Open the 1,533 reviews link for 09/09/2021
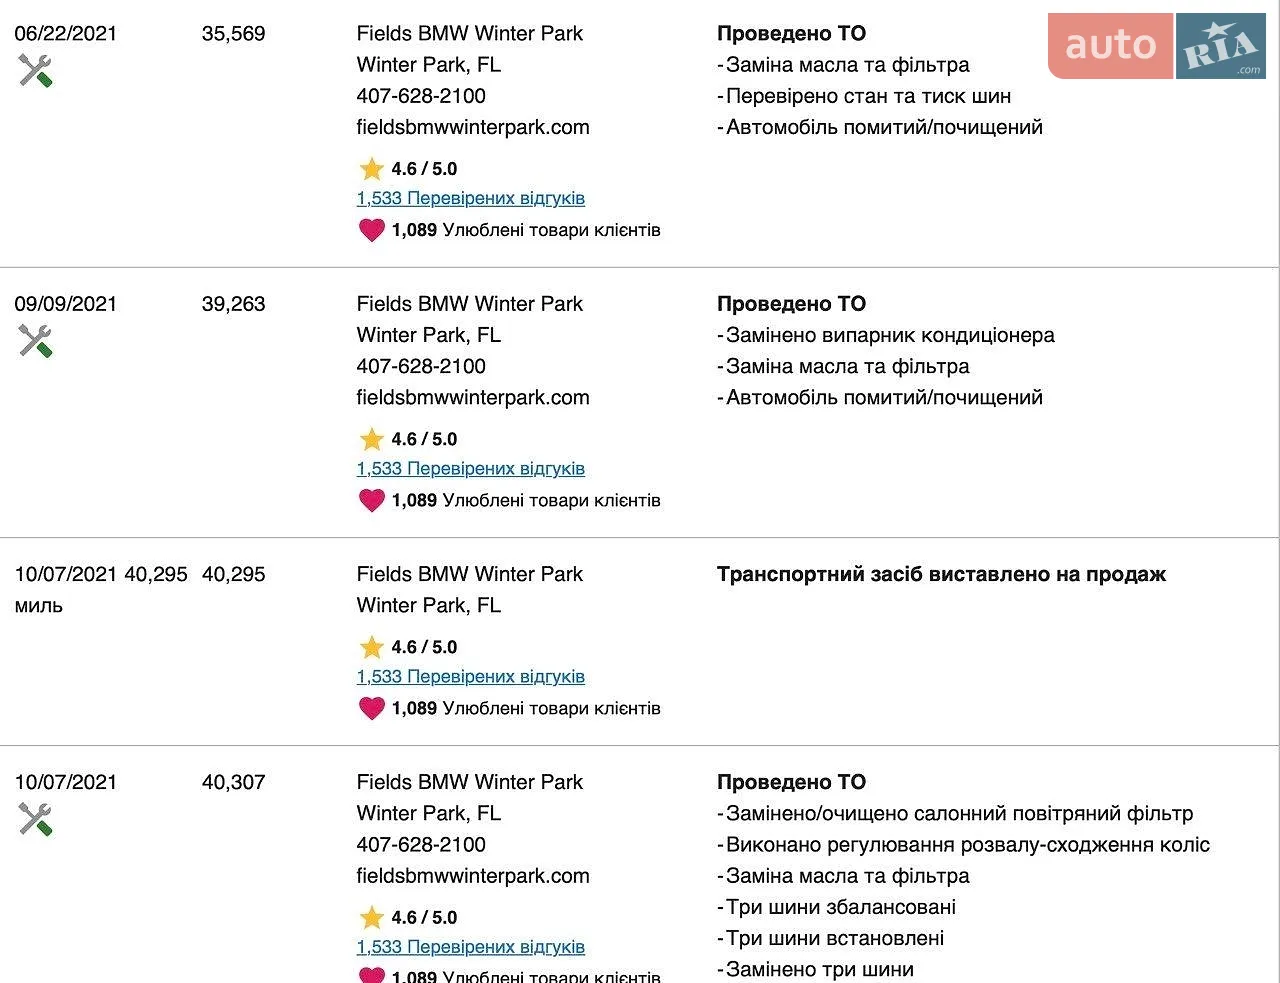 click(x=471, y=468)
